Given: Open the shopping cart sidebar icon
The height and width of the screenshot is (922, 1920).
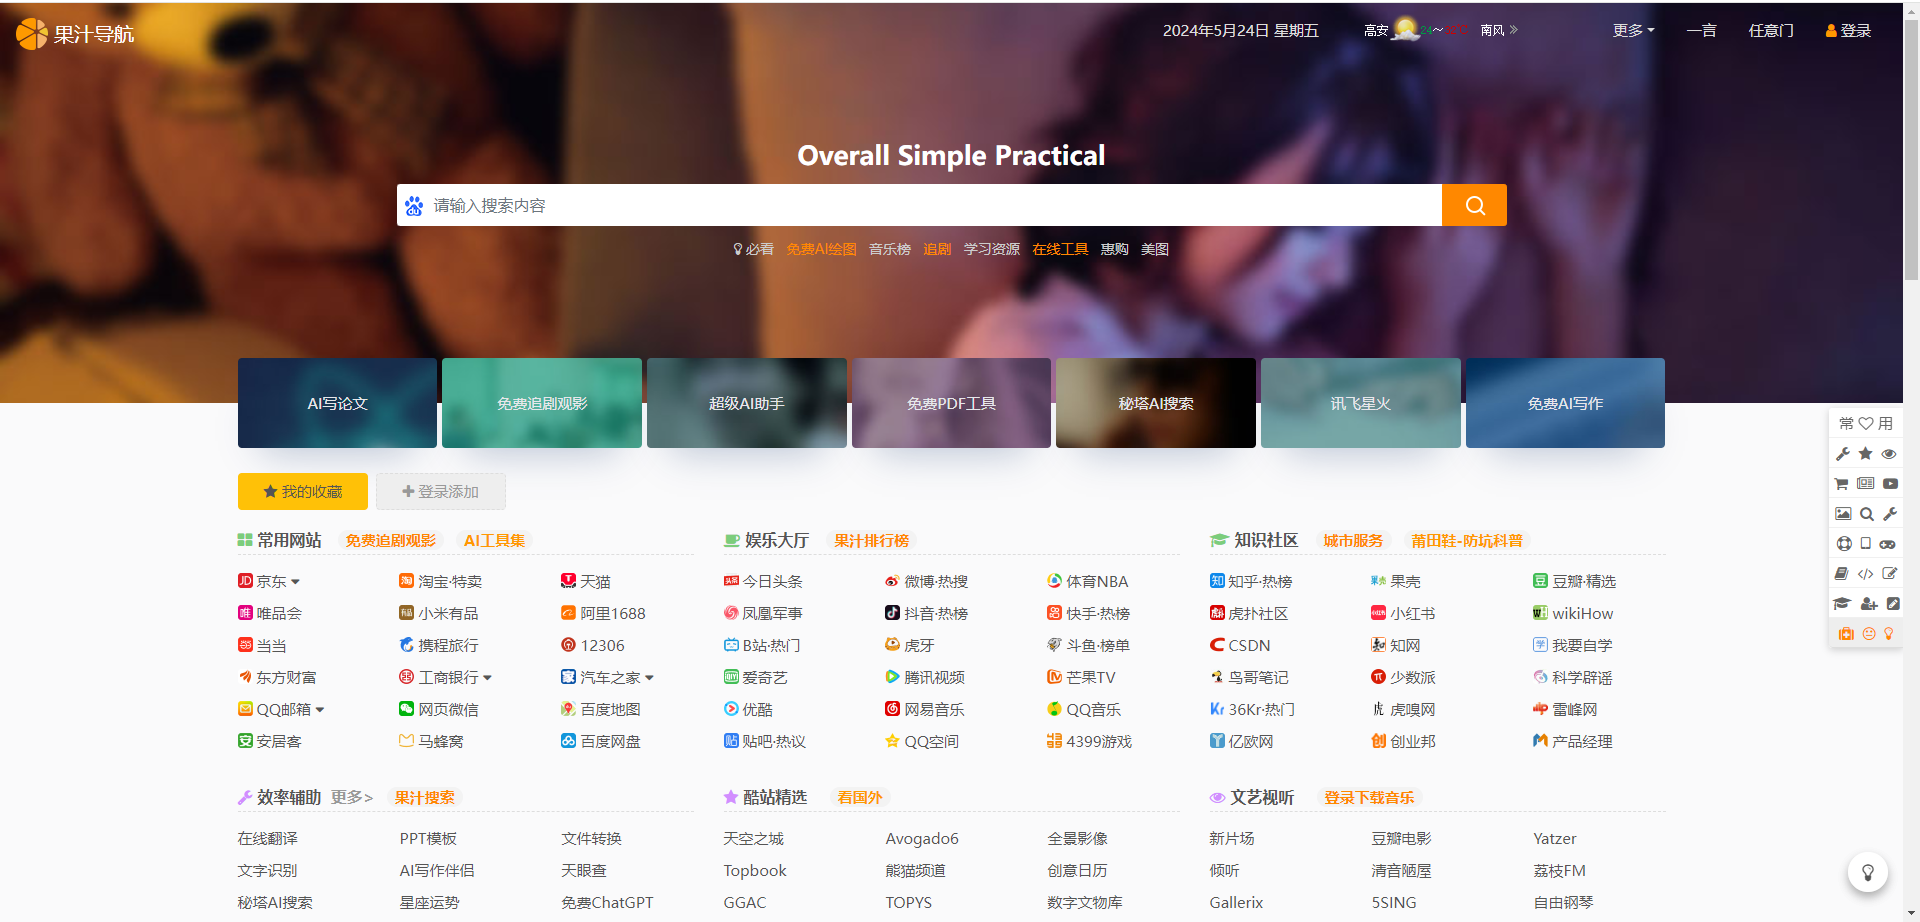Looking at the screenshot, I should point(1842,484).
